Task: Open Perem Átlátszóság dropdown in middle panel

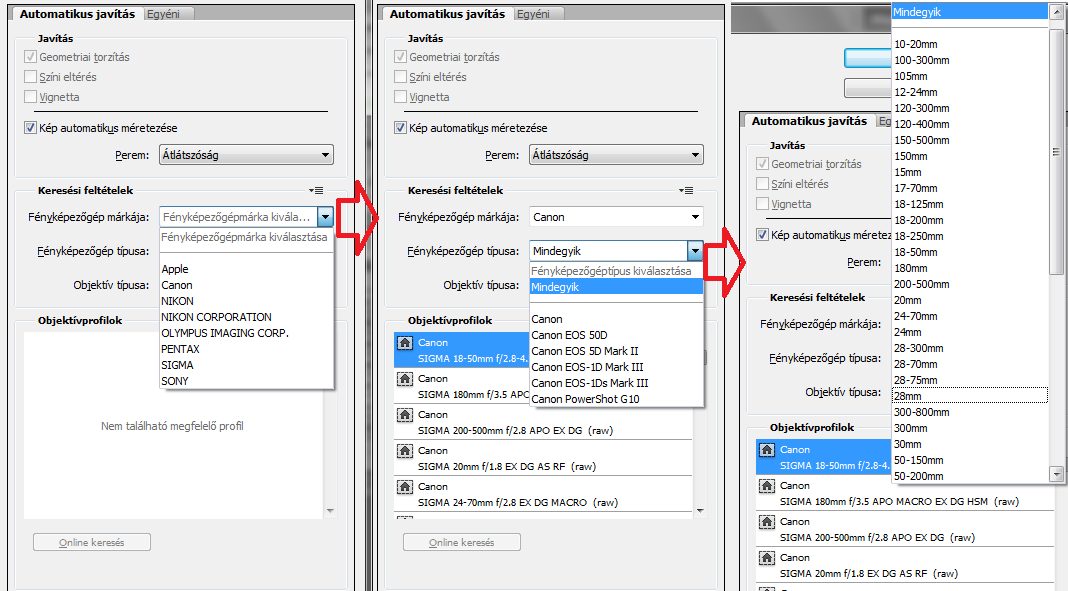Action: coord(616,155)
